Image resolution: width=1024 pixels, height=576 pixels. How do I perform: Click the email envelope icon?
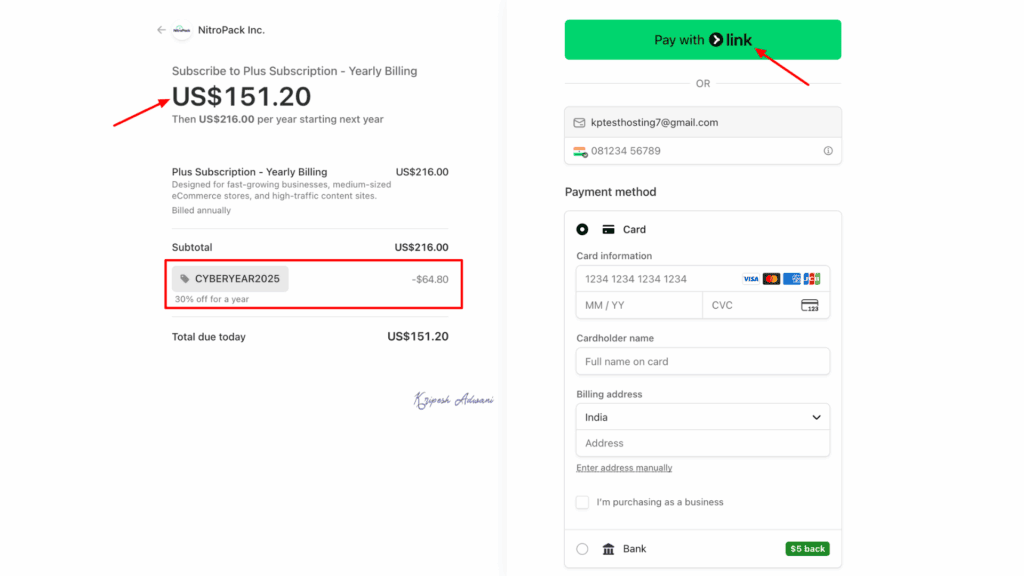point(580,122)
